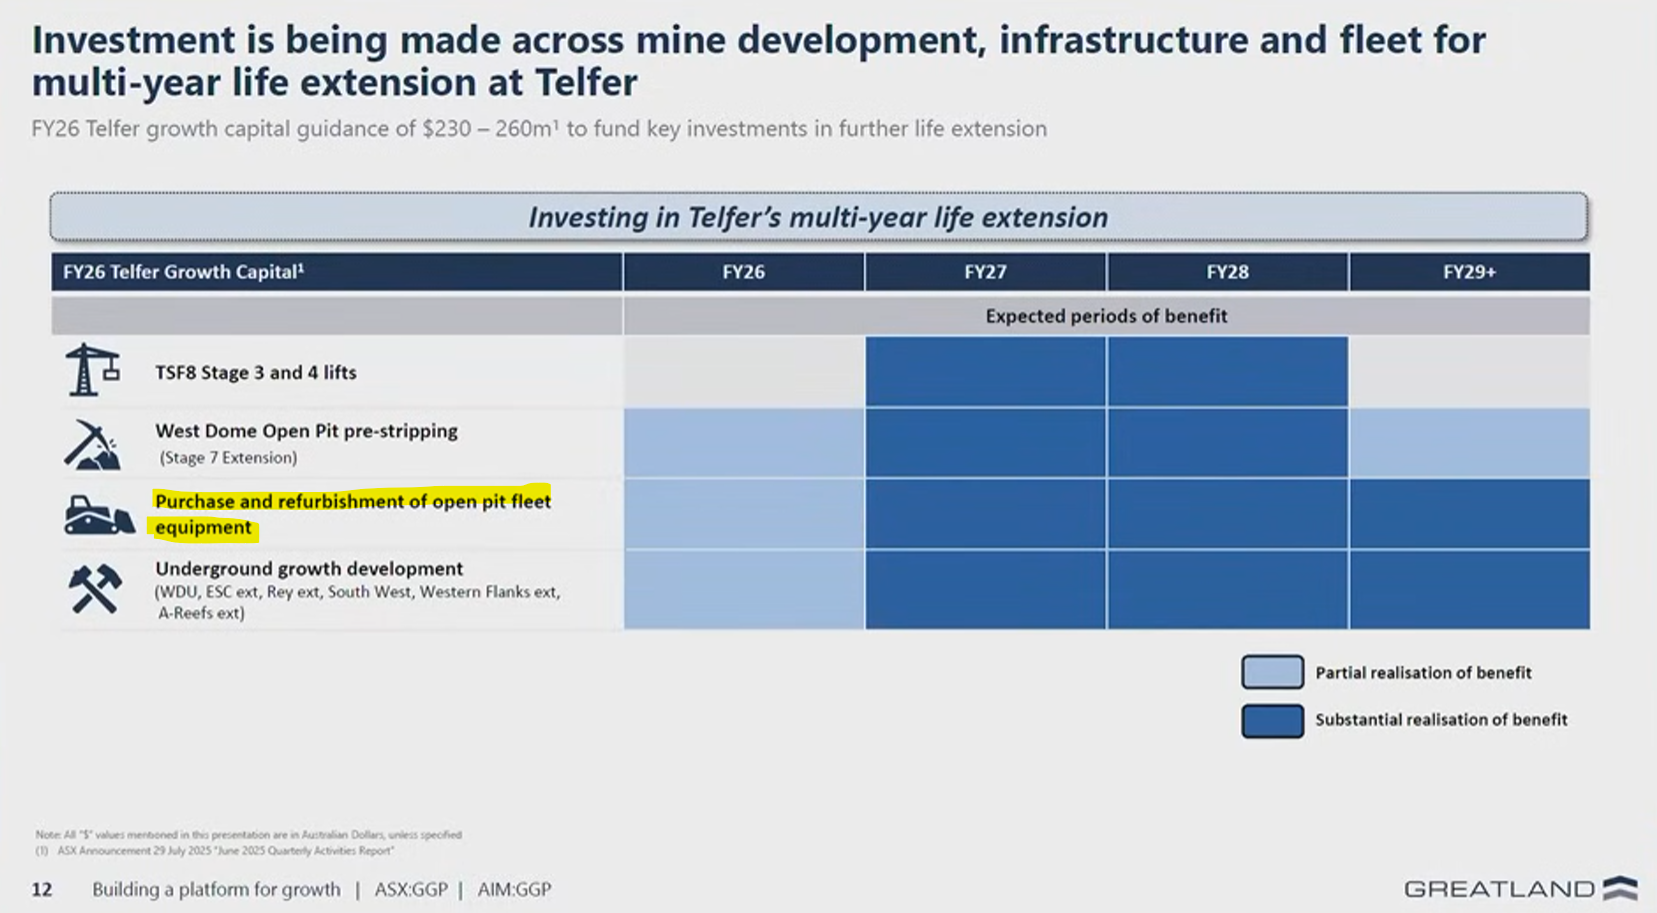Click the crane icon beside TSF8 lifts
1657x913 pixels.
click(92, 370)
